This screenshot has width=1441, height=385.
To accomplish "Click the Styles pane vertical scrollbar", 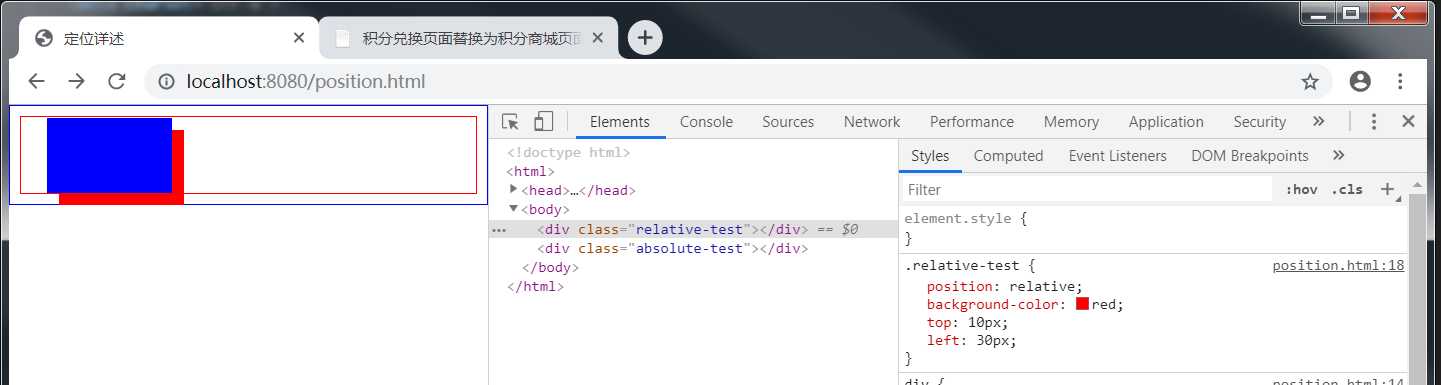I will 1417,288.
